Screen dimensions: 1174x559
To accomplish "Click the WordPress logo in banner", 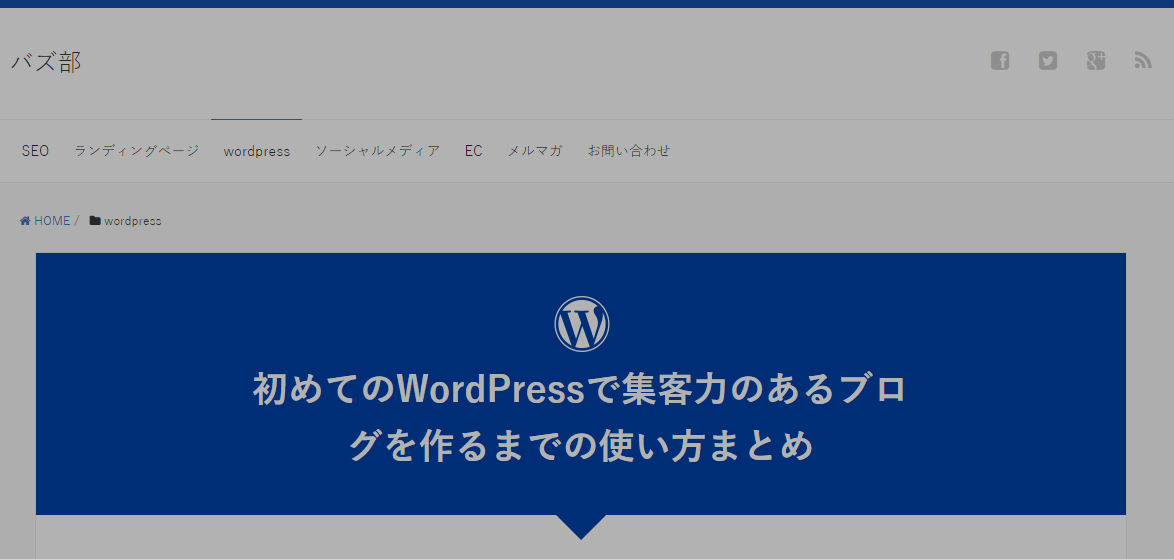I will 581,324.
